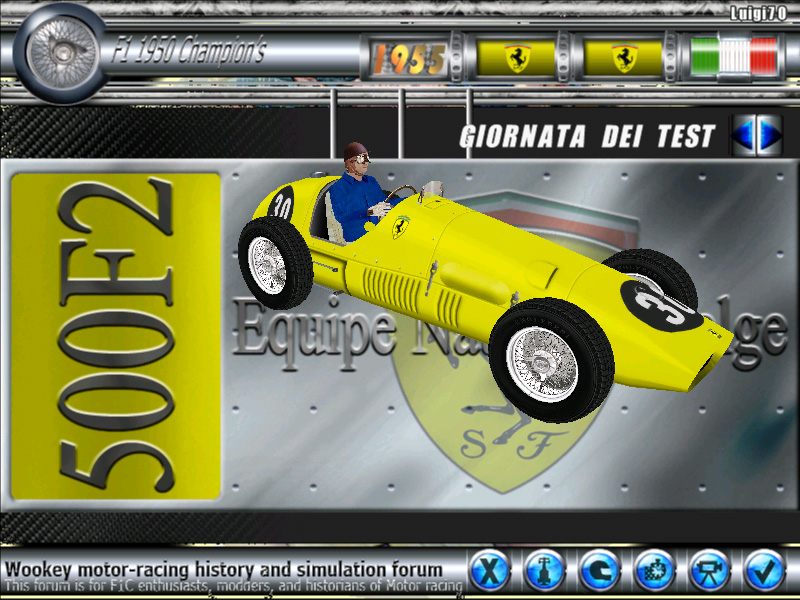Click the second Ferrari shield badge
The image size is (800, 600).
pos(623,58)
